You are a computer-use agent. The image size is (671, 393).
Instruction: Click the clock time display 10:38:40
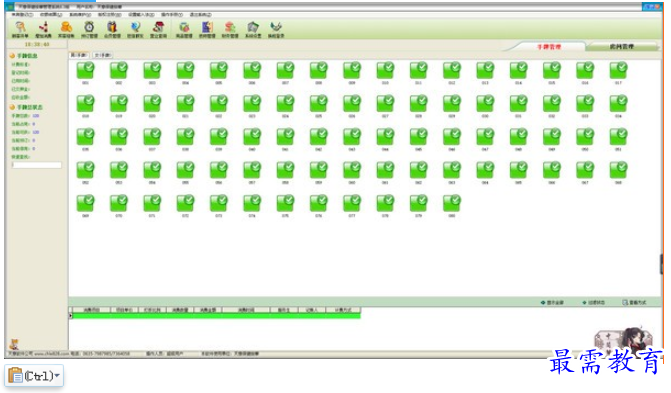pos(37,44)
